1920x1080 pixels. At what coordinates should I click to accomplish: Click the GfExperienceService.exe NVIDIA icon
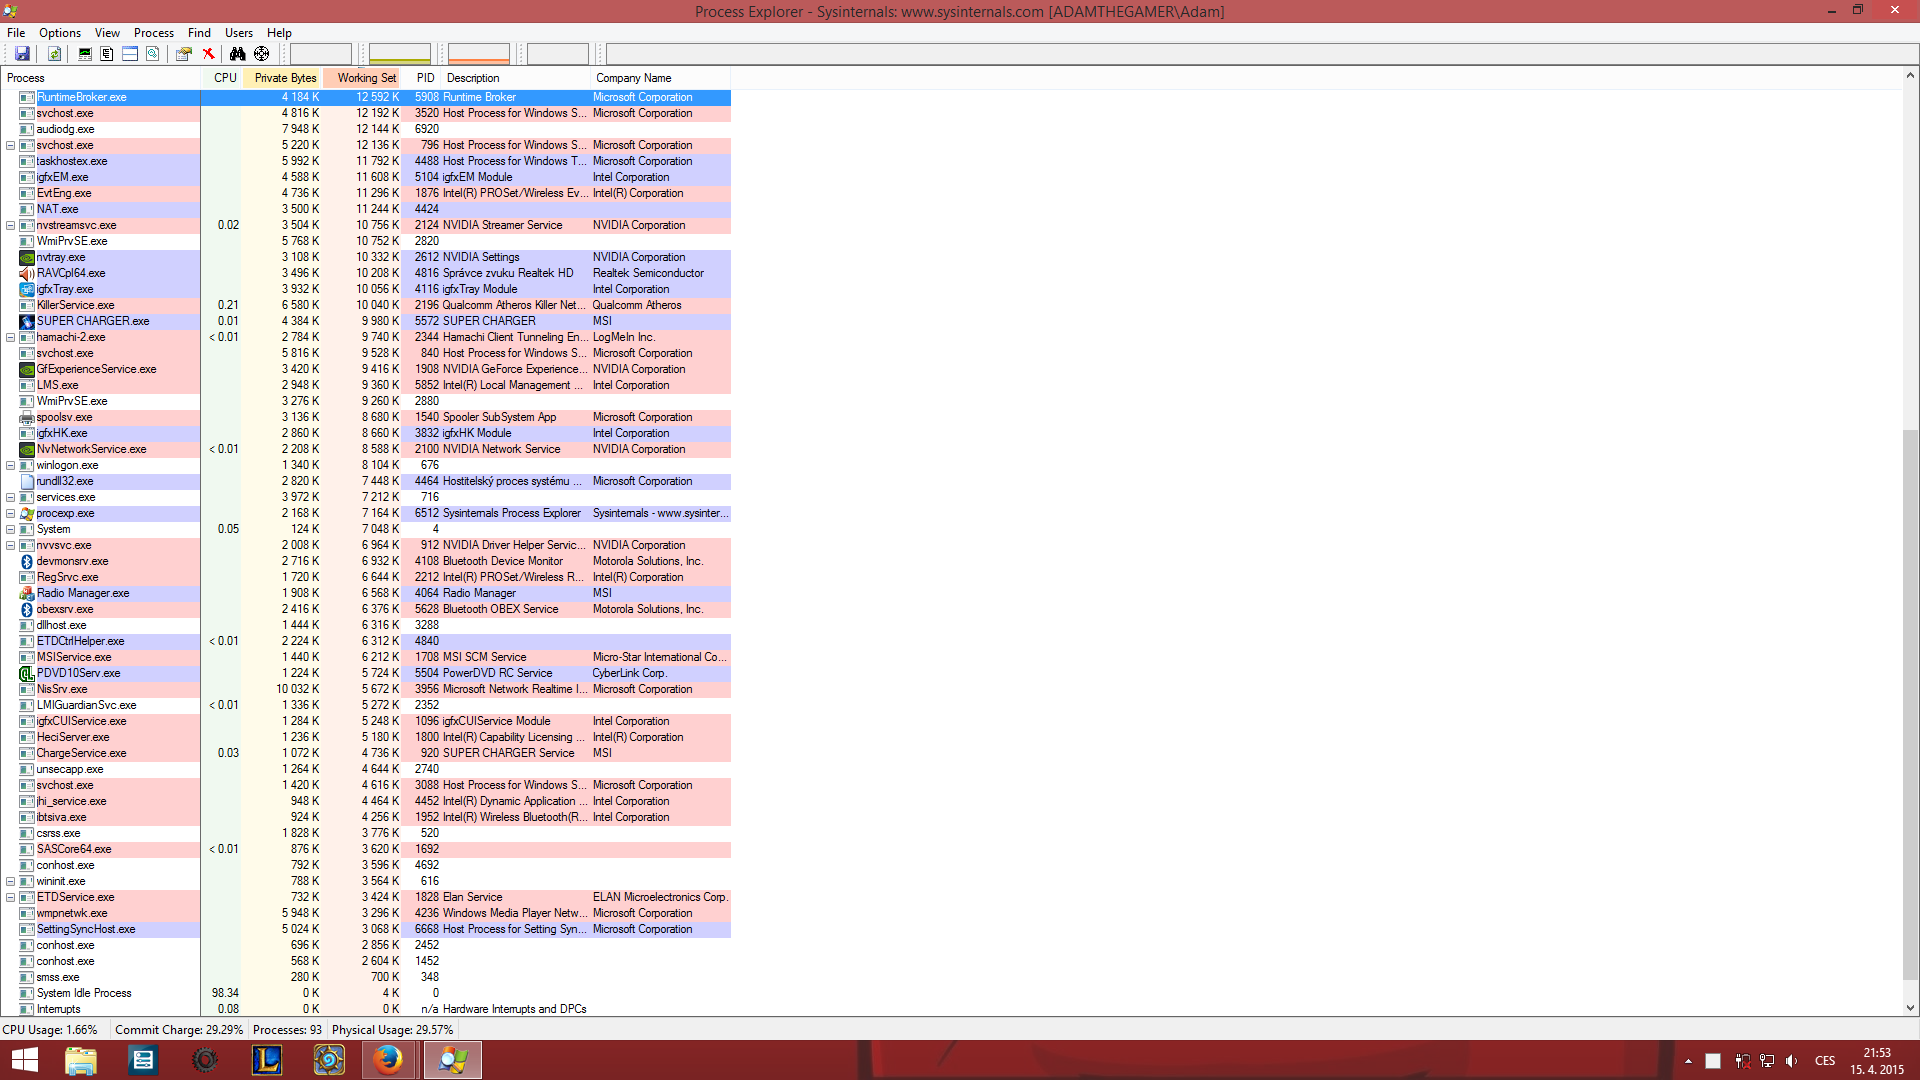point(27,369)
